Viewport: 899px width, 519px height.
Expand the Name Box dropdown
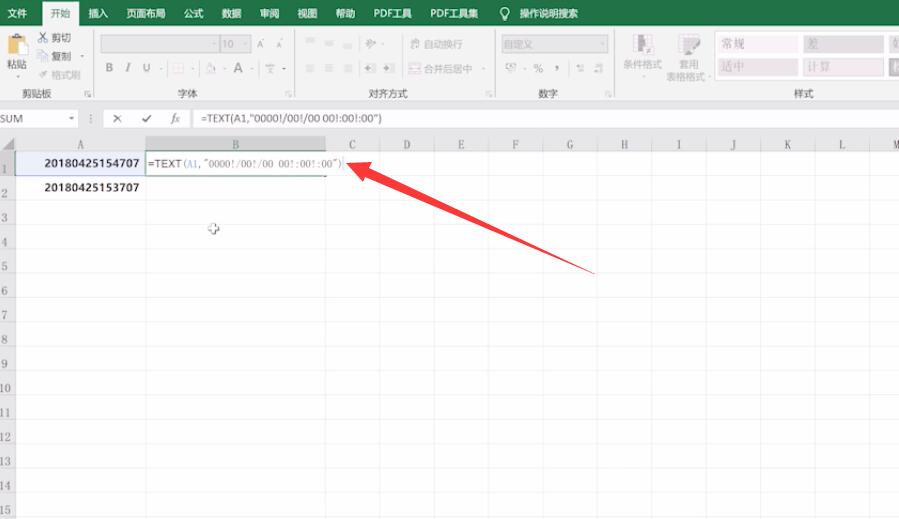72,118
